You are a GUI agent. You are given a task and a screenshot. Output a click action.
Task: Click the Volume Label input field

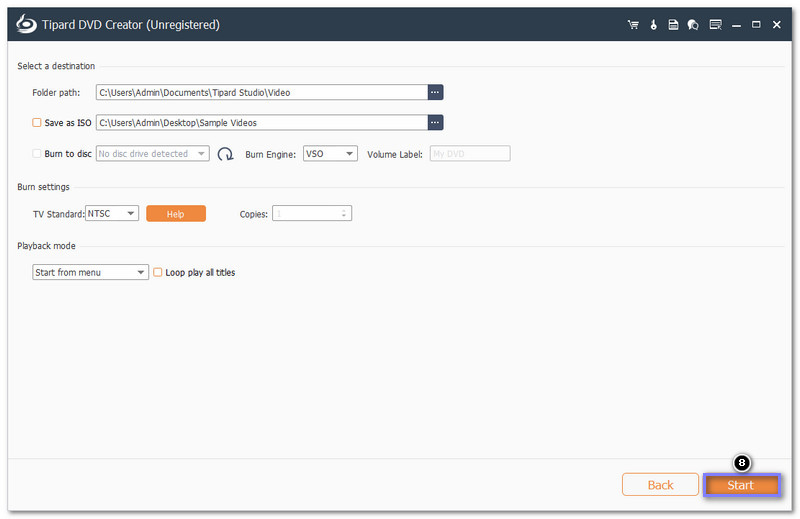(x=470, y=154)
